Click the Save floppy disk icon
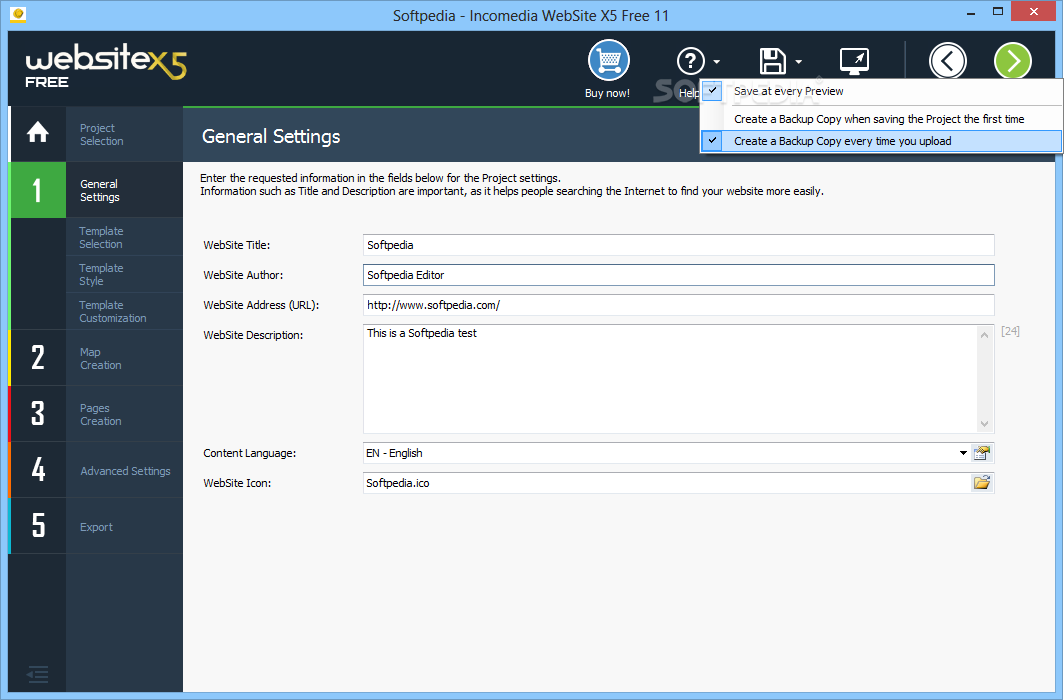Viewport: 1064px width, 700px height. coord(772,61)
